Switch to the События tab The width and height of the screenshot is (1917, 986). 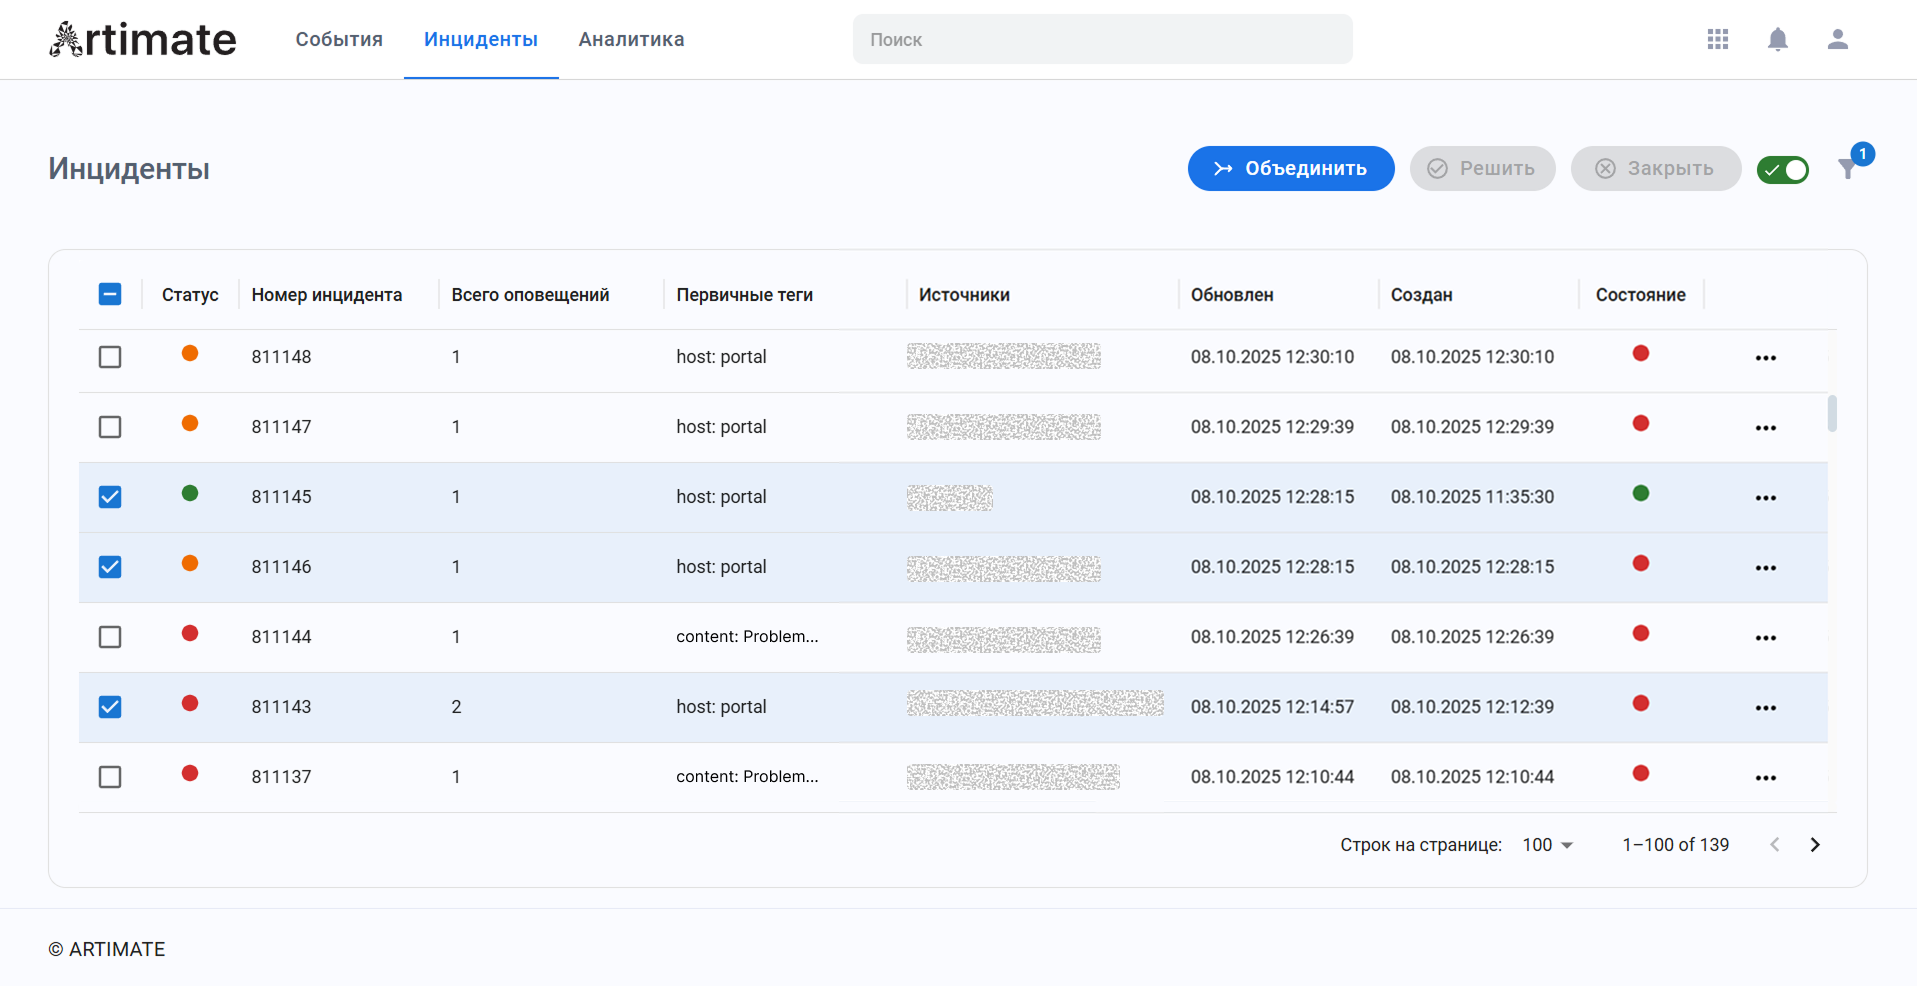tap(339, 40)
